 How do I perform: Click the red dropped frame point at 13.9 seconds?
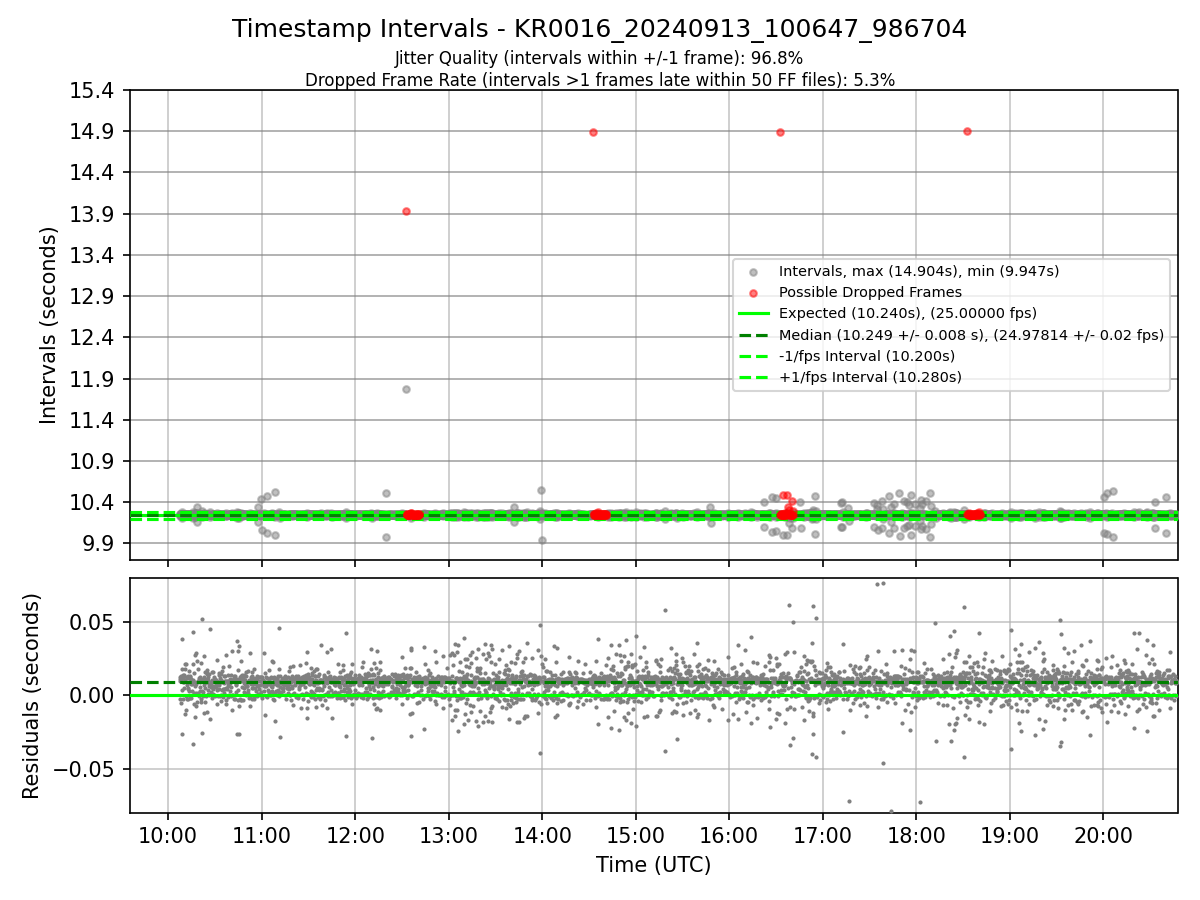pos(406,211)
